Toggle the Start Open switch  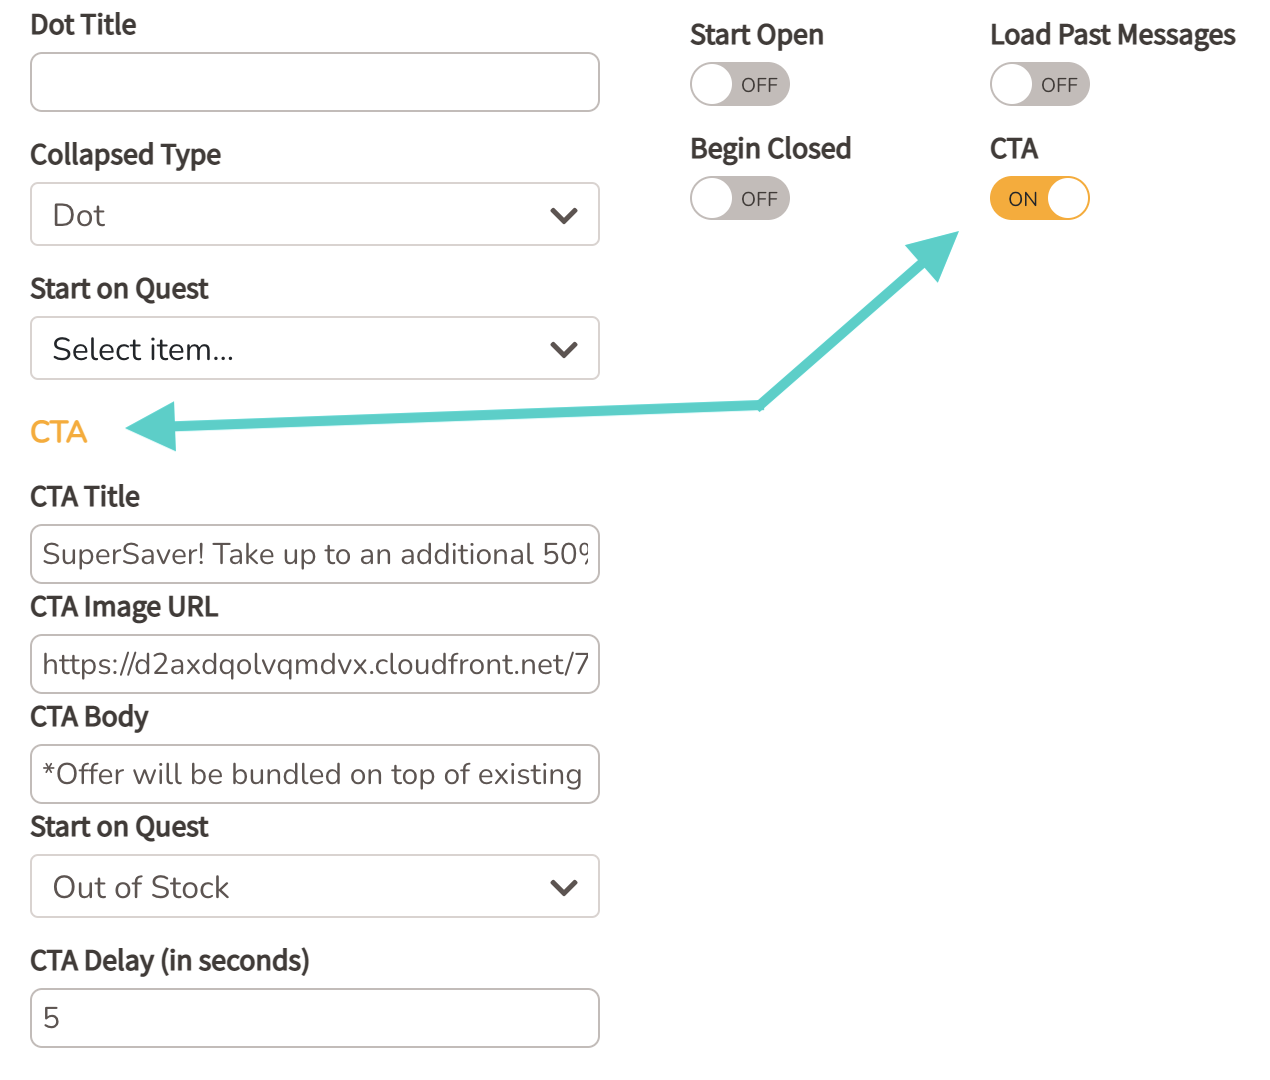[x=740, y=85]
